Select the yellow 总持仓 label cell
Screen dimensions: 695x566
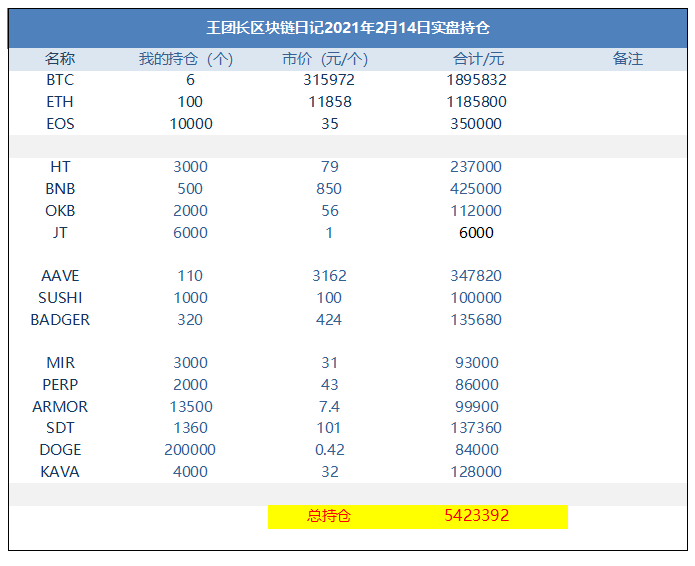[x=328, y=516]
